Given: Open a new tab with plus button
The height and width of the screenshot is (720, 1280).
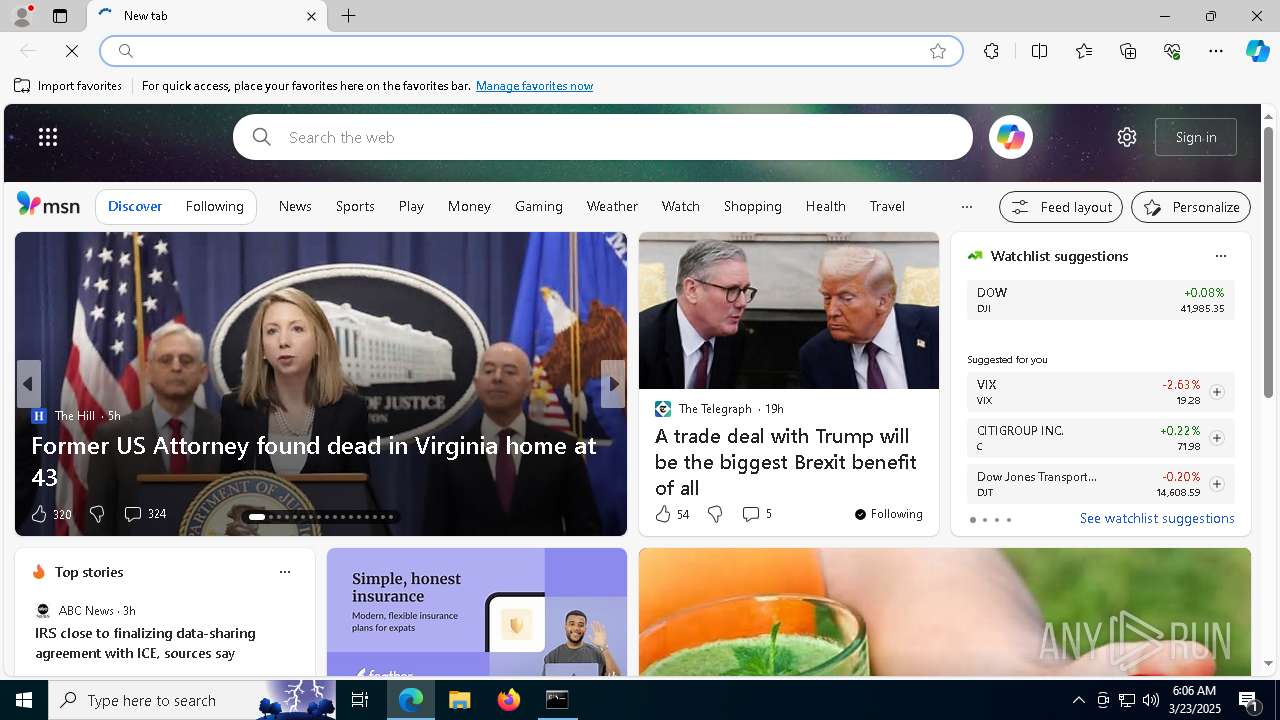Looking at the screenshot, I should (348, 16).
